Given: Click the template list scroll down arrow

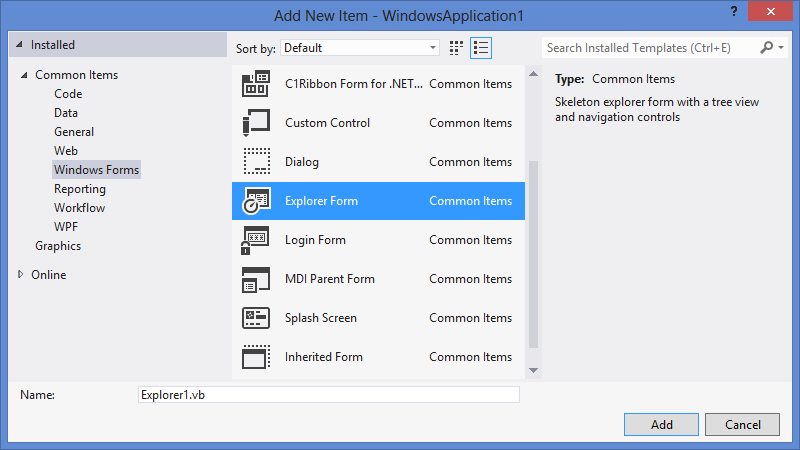Looking at the screenshot, I should (533, 370).
